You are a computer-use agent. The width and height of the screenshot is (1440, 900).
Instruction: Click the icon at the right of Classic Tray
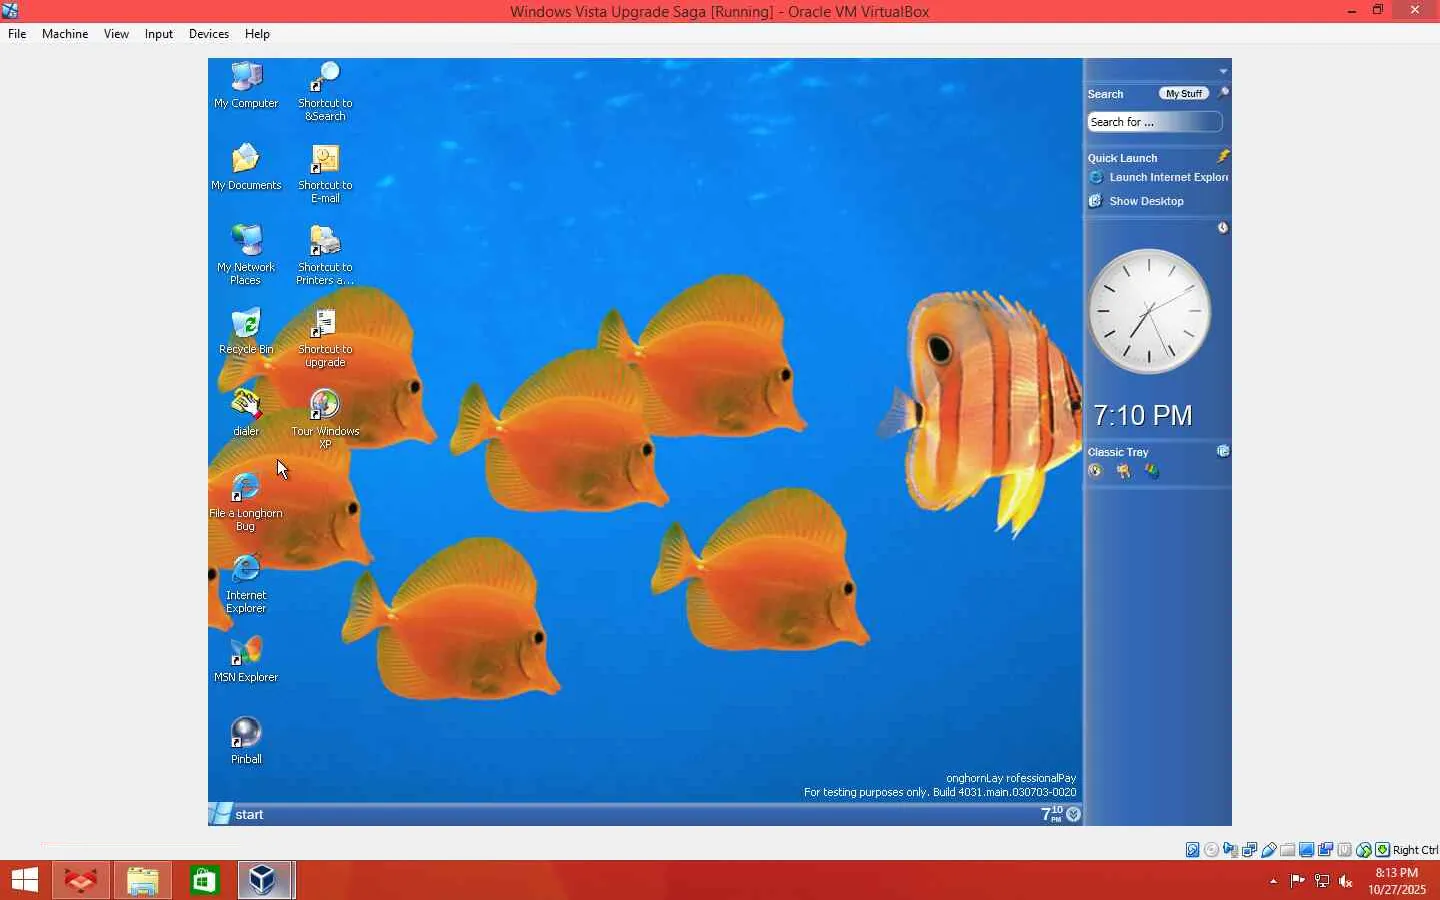tap(1222, 451)
